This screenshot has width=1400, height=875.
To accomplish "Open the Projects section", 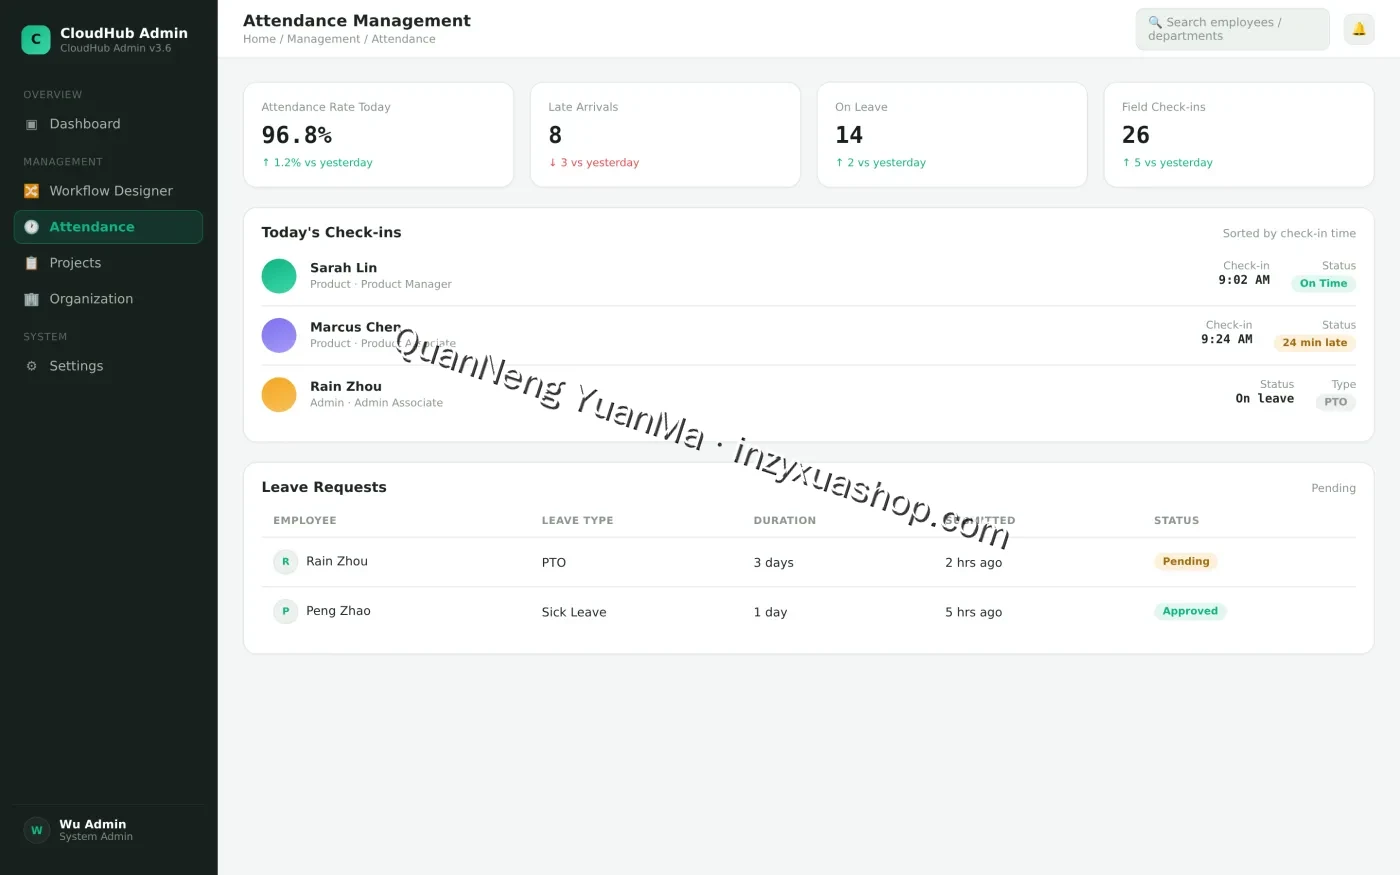I will [x=108, y=263].
